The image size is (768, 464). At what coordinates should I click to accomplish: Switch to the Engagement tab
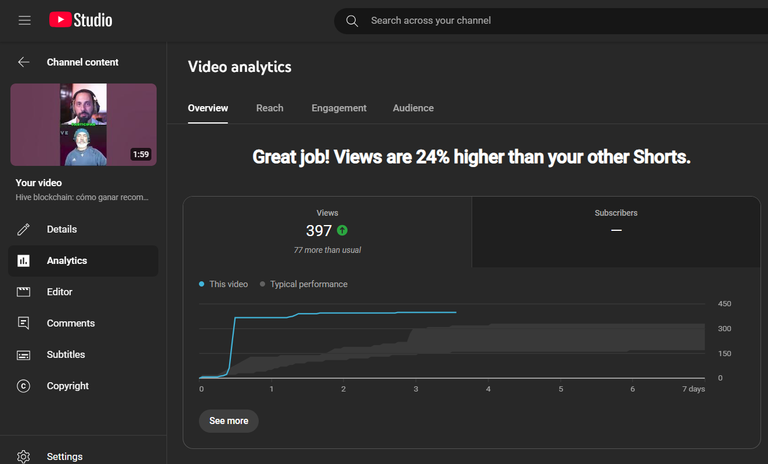[339, 108]
